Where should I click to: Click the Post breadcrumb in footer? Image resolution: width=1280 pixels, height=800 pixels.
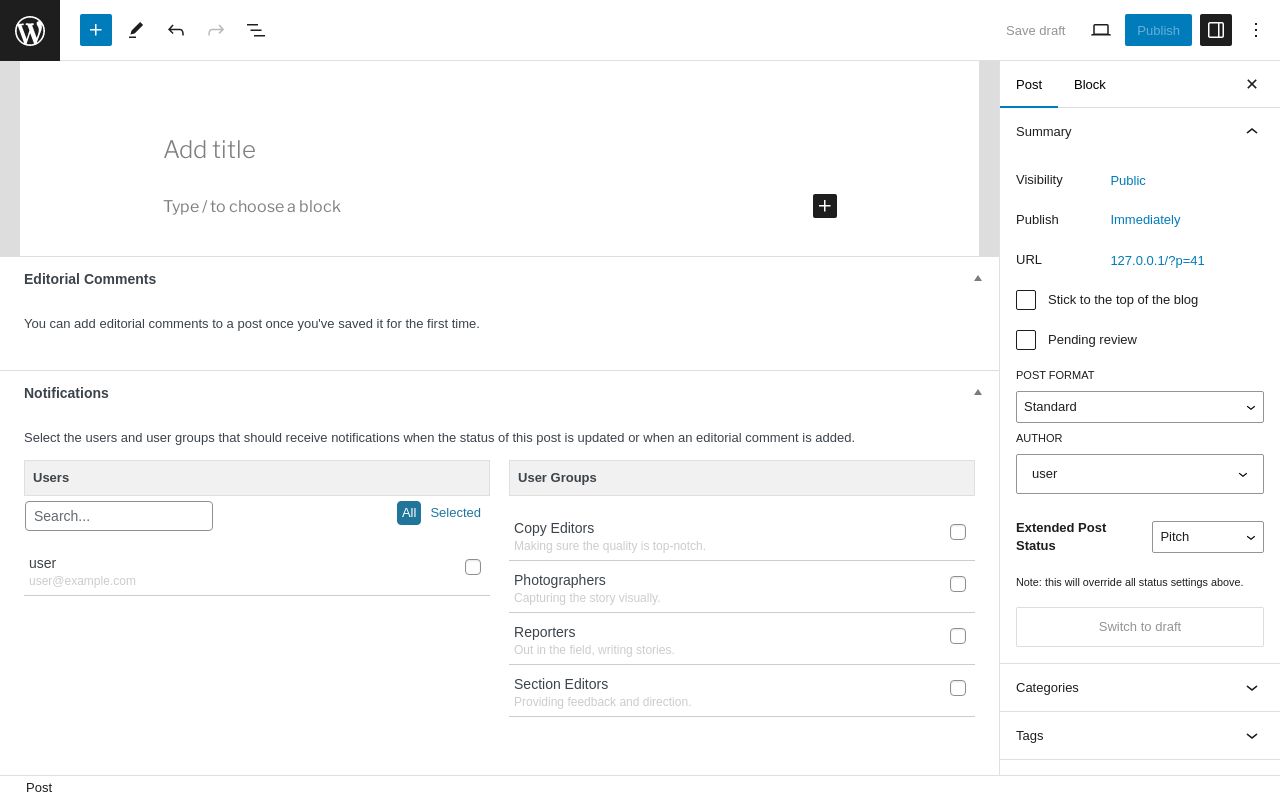click(39, 788)
